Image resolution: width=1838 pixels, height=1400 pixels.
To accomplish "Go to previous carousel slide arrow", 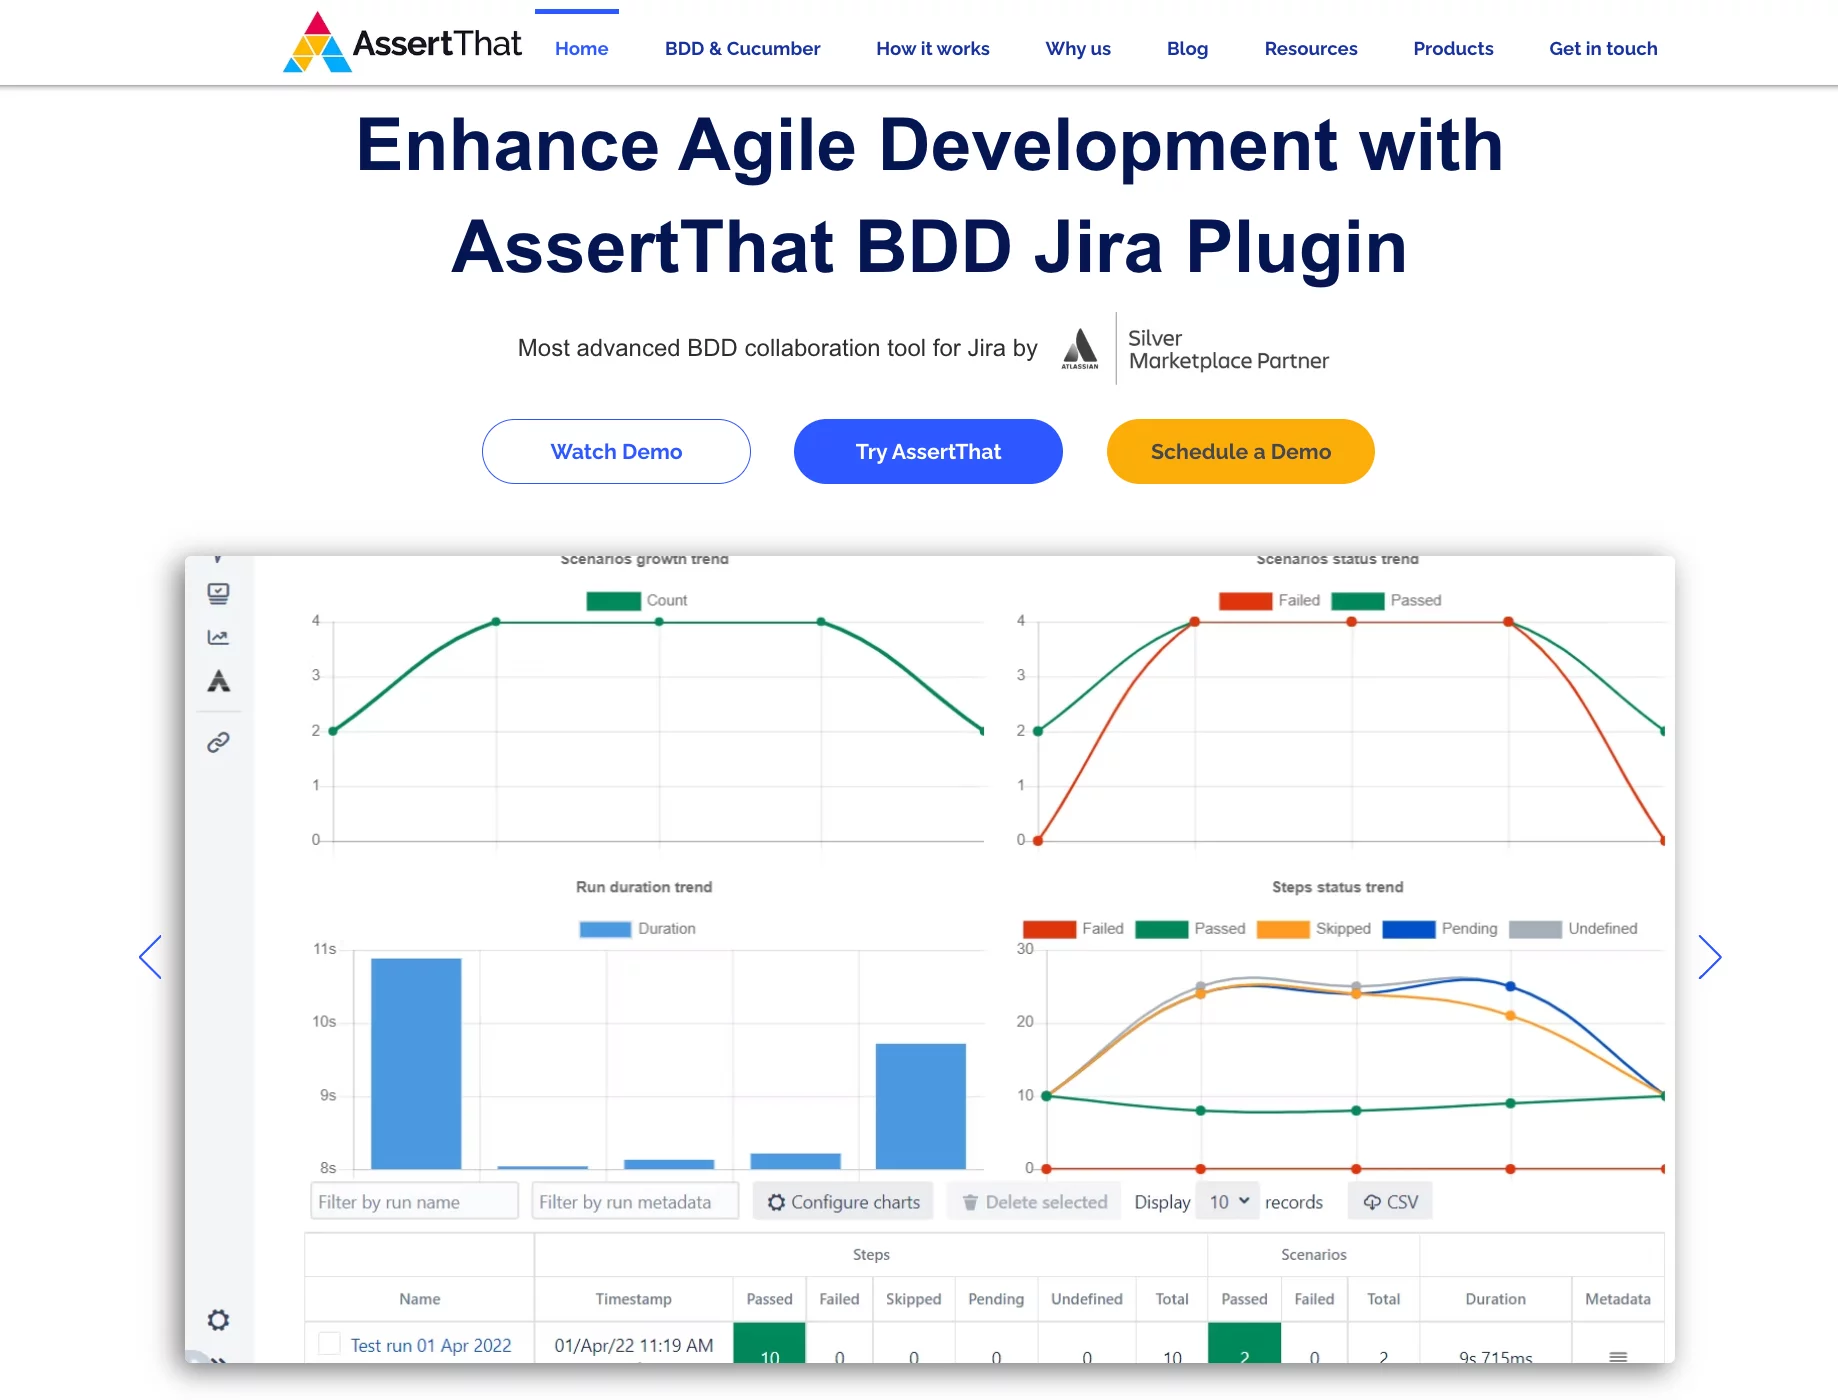I will [150, 957].
